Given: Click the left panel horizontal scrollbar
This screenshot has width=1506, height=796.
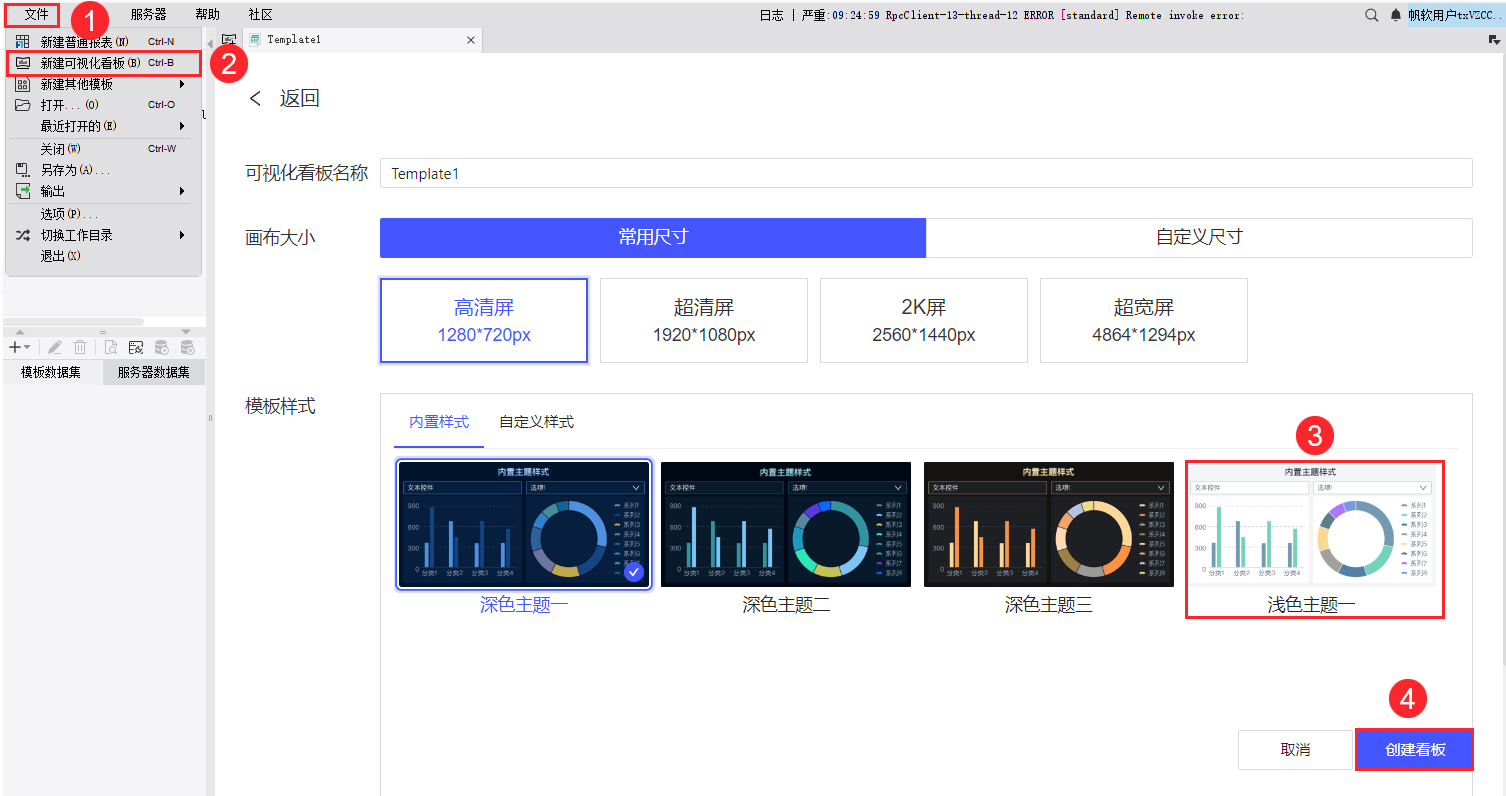Looking at the screenshot, I should click(x=74, y=322).
